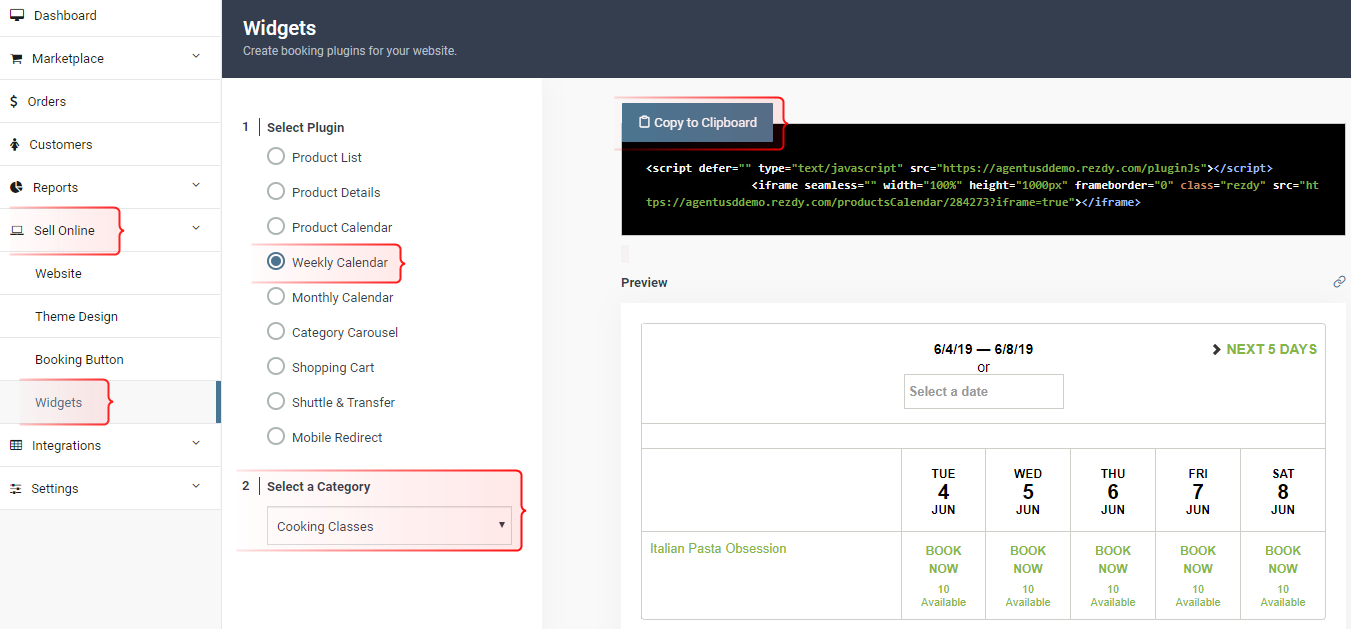This screenshot has height=629, width=1351.
Task: Select the Category Carousel radio button
Action: 276,331
